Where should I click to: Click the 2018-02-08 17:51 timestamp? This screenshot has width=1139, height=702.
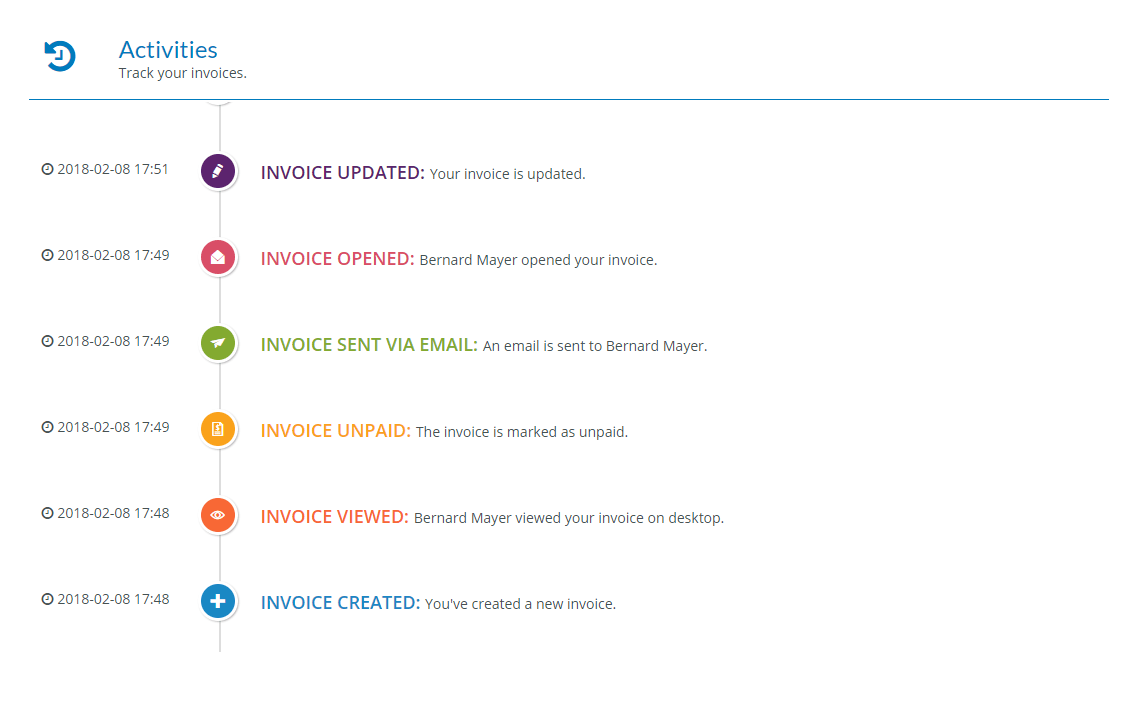pyautogui.click(x=112, y=169)
